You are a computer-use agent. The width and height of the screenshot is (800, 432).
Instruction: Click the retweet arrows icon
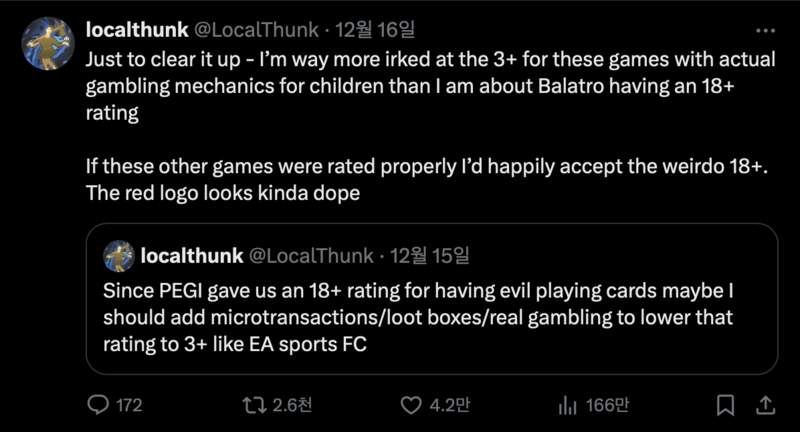[x=255, y=405]
